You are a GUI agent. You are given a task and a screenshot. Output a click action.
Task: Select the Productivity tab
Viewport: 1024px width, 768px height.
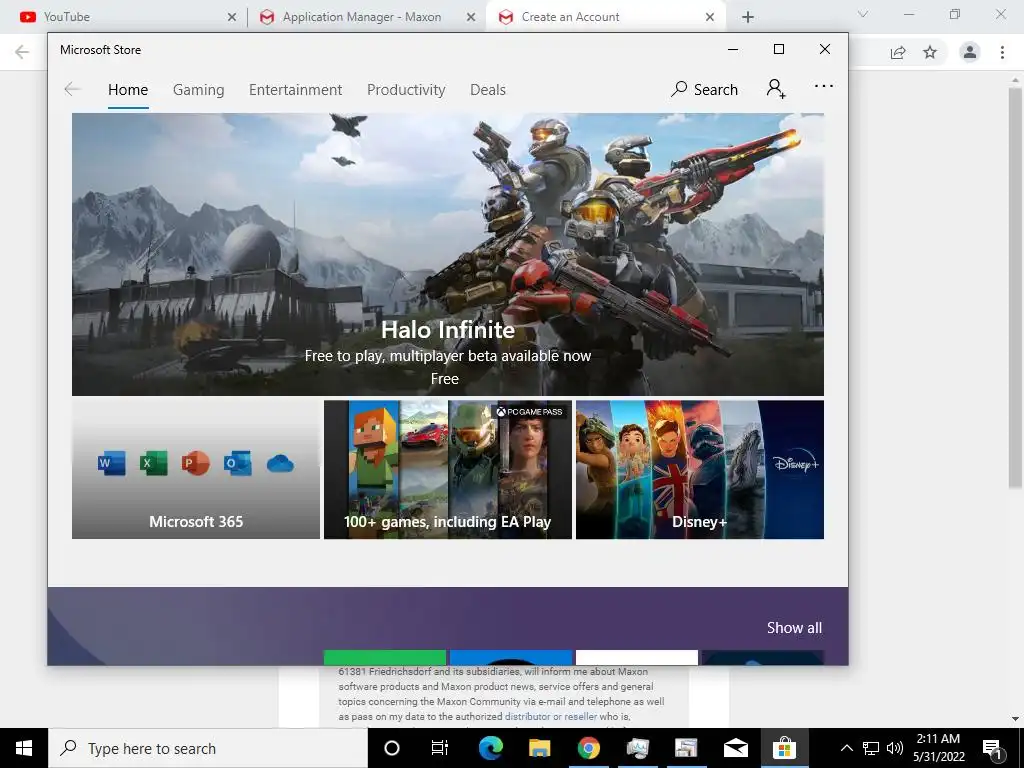(x=406, y=89)
